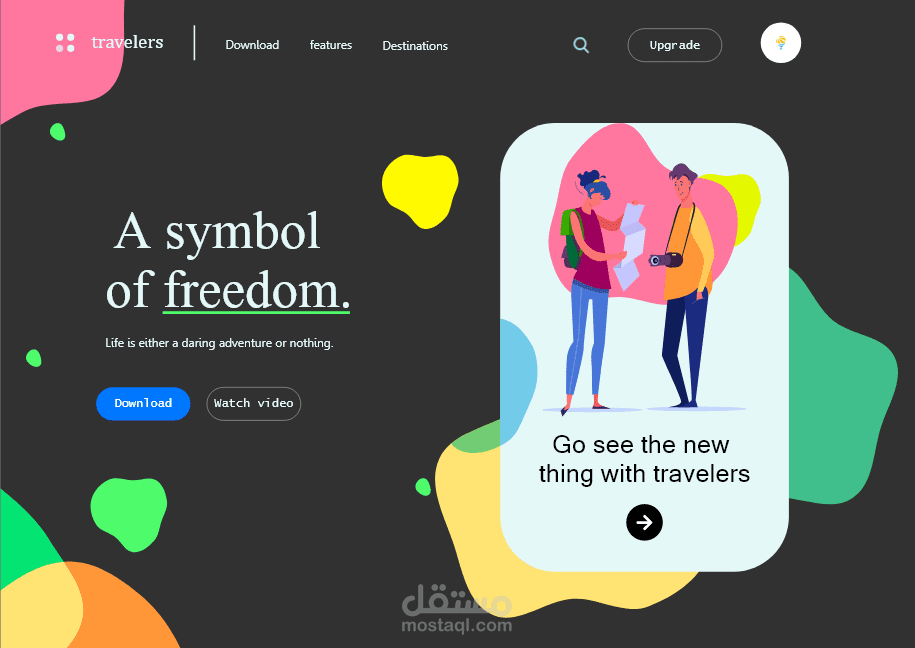This screenshot has height=648, width=915.
Task: Open the search magnifier icon
Action: pyautogui.click(x=581, y=45)
